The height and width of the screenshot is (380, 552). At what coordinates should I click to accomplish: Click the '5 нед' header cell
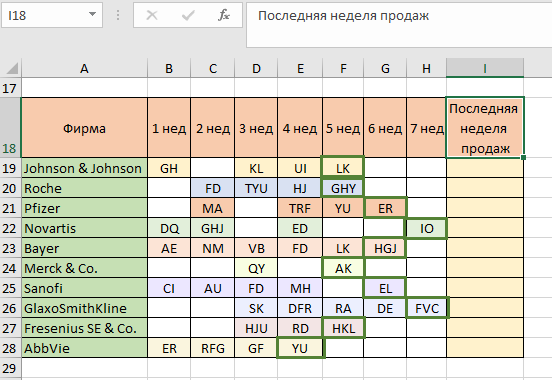click(343, 128)
